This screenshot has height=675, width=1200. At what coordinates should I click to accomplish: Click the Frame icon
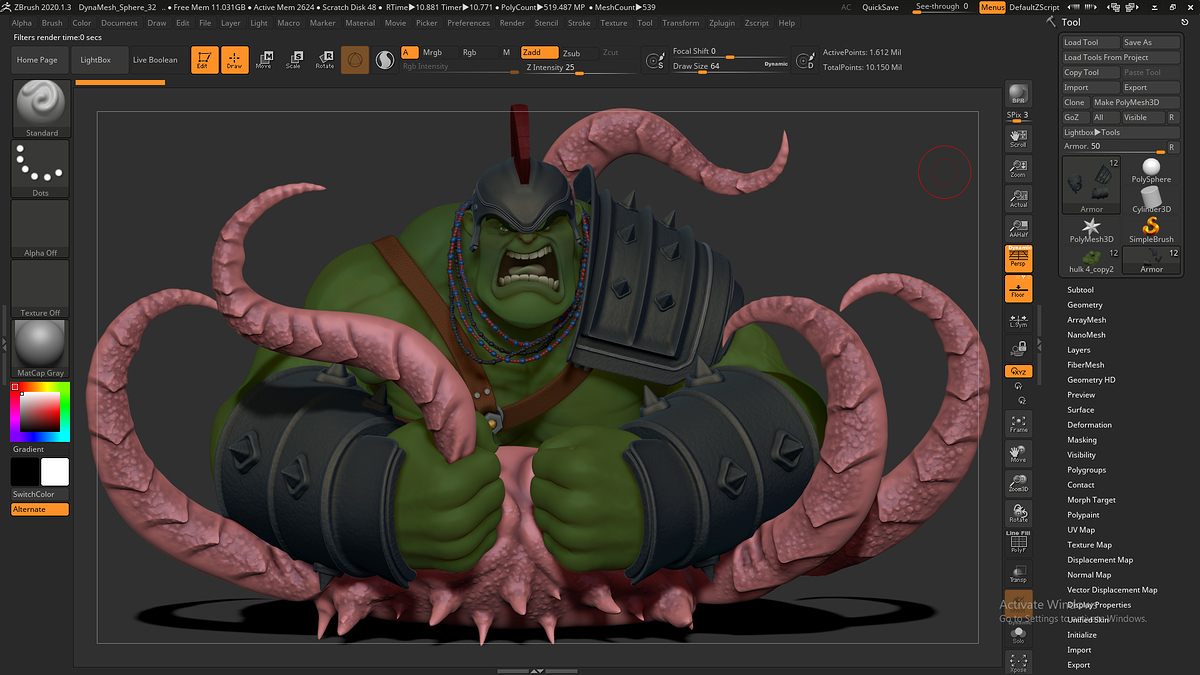(x=1018, y=422)
